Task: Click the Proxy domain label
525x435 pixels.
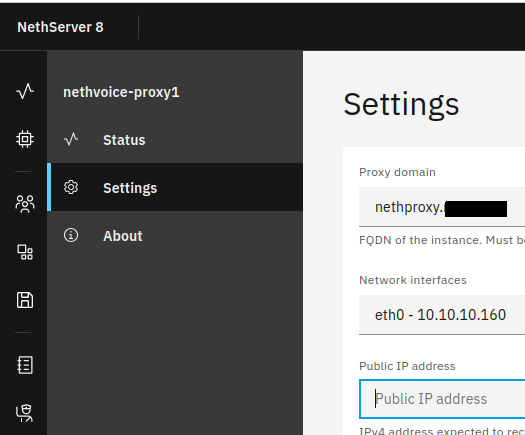Action: pos(397,172)
